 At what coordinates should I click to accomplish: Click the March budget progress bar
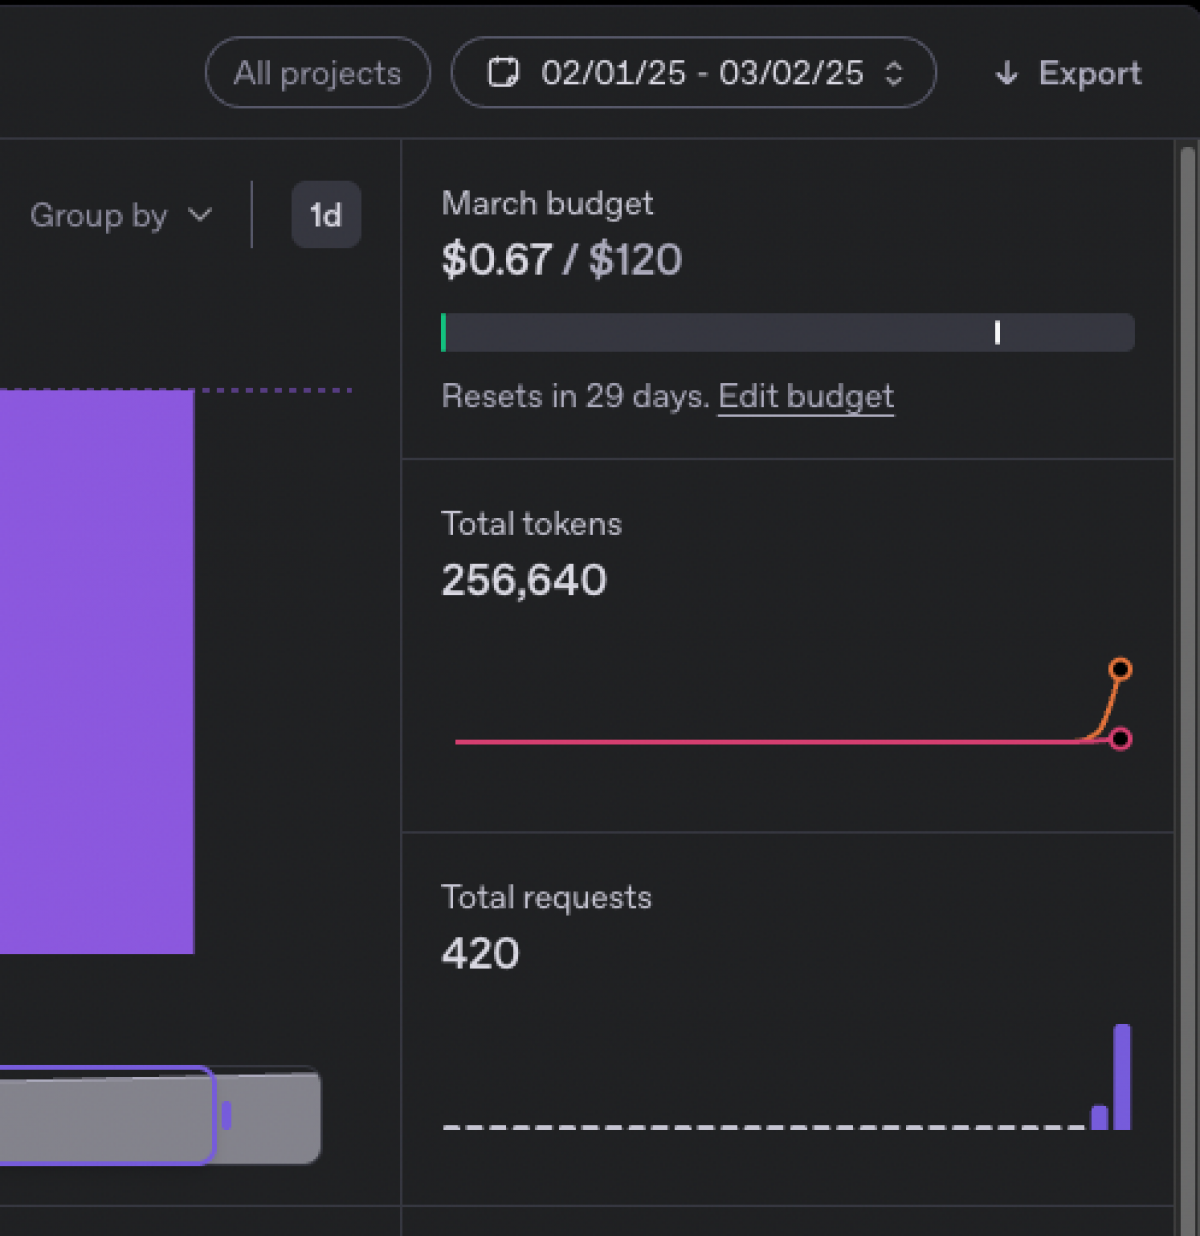(x=788, y=332)
